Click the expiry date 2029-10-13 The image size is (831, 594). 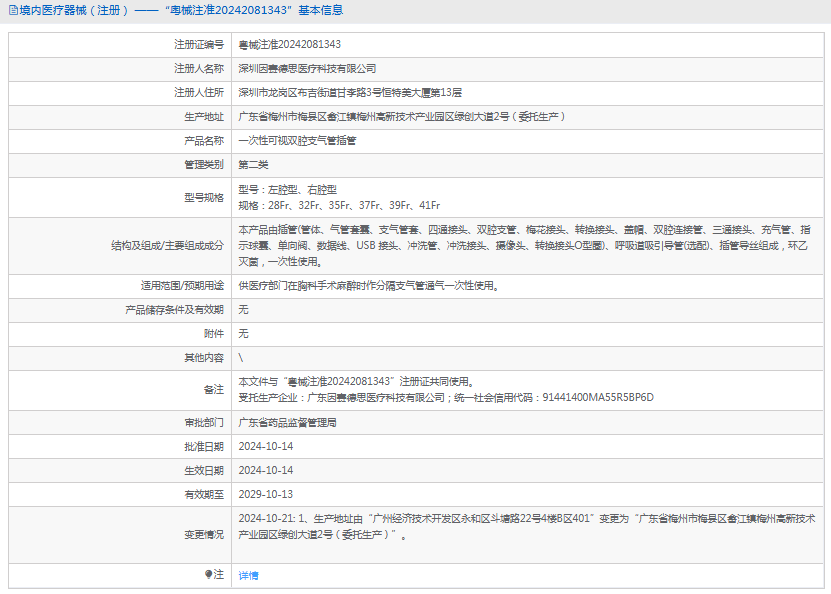tap(266, 494)
